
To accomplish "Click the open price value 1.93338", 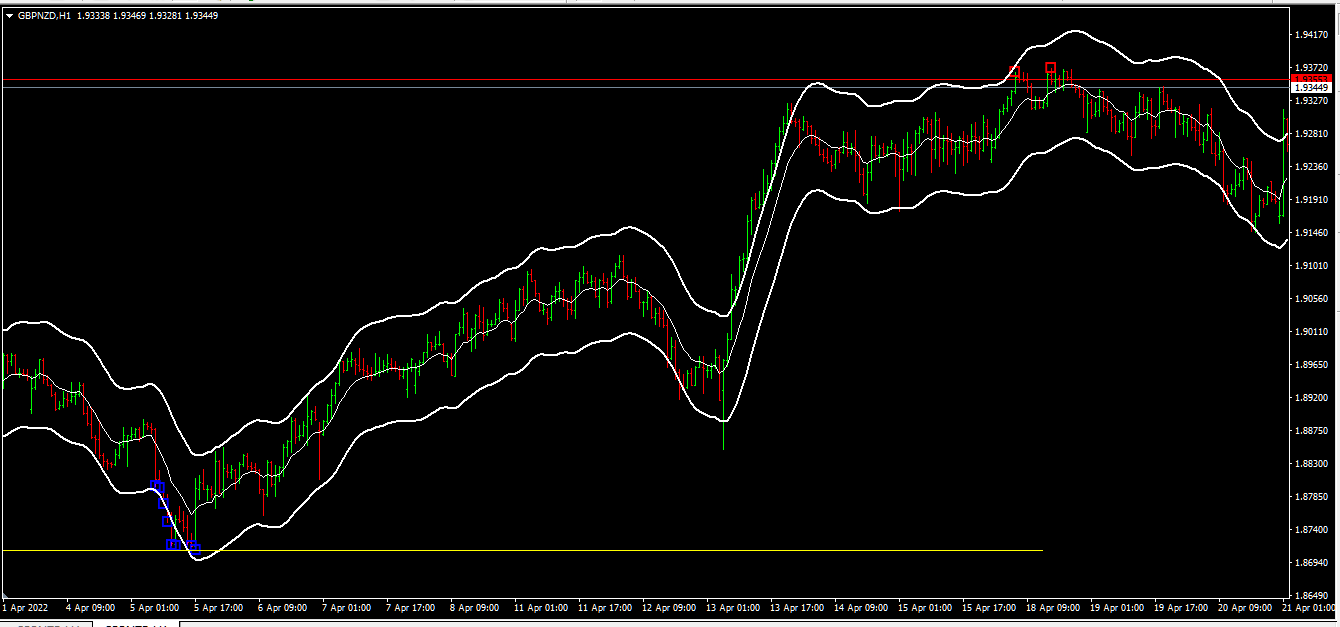I will [x=96, y=15].
